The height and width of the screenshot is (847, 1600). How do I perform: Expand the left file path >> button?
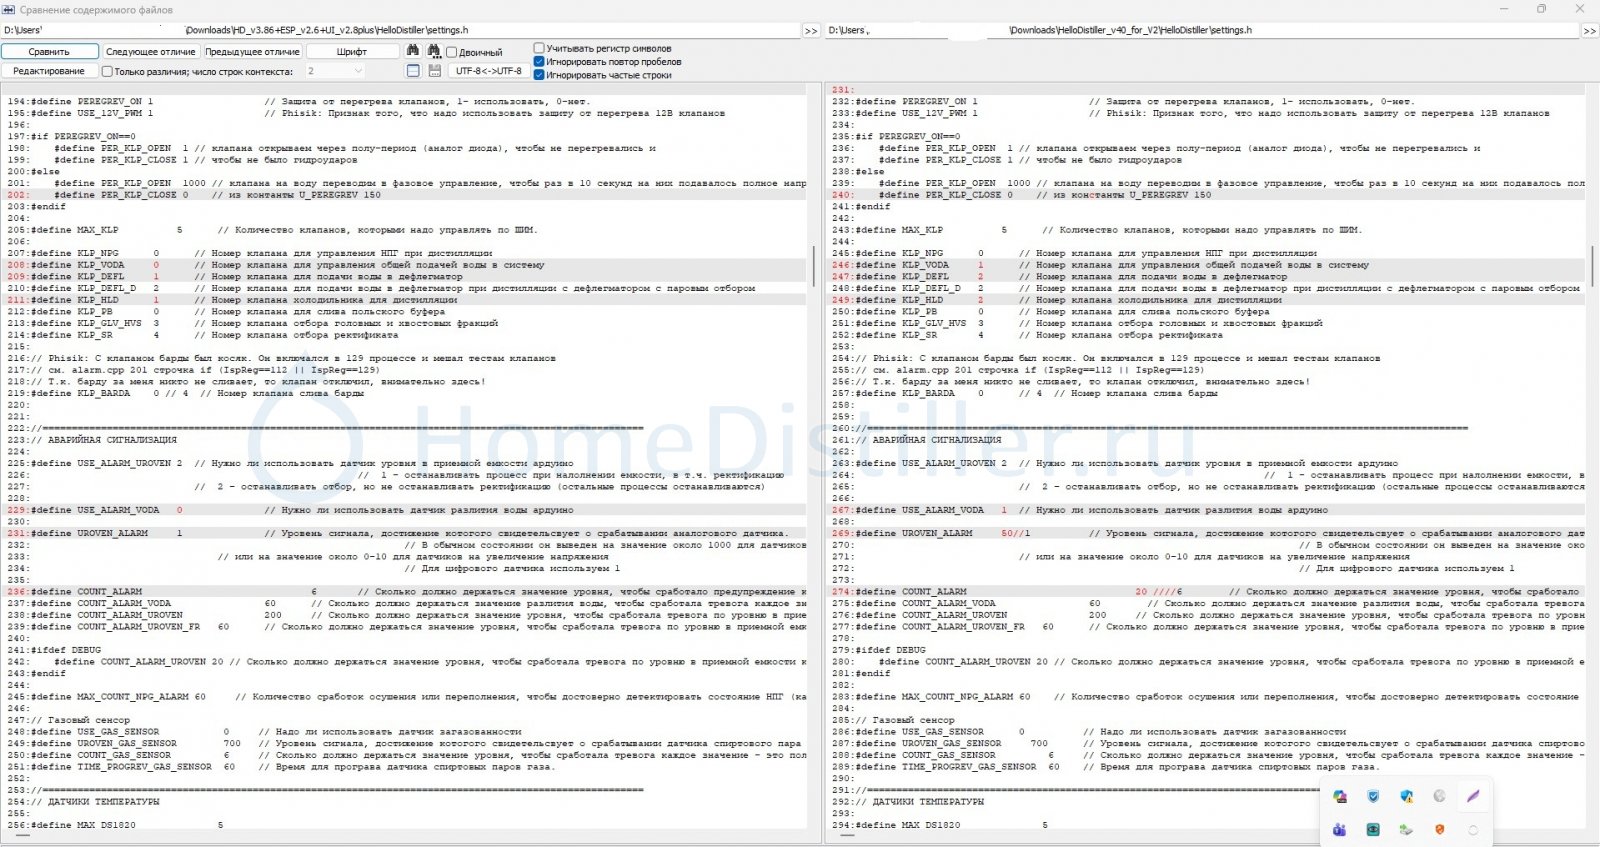click(x=811, y=31)
